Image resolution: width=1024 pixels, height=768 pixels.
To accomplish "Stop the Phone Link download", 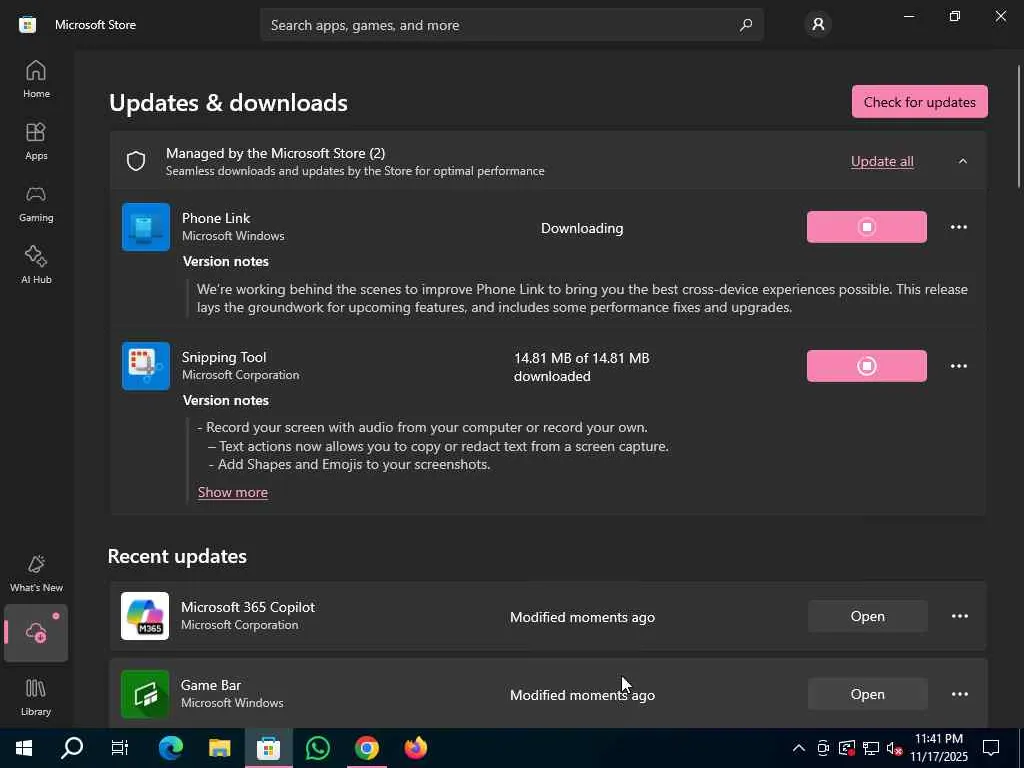I will 867,227.
